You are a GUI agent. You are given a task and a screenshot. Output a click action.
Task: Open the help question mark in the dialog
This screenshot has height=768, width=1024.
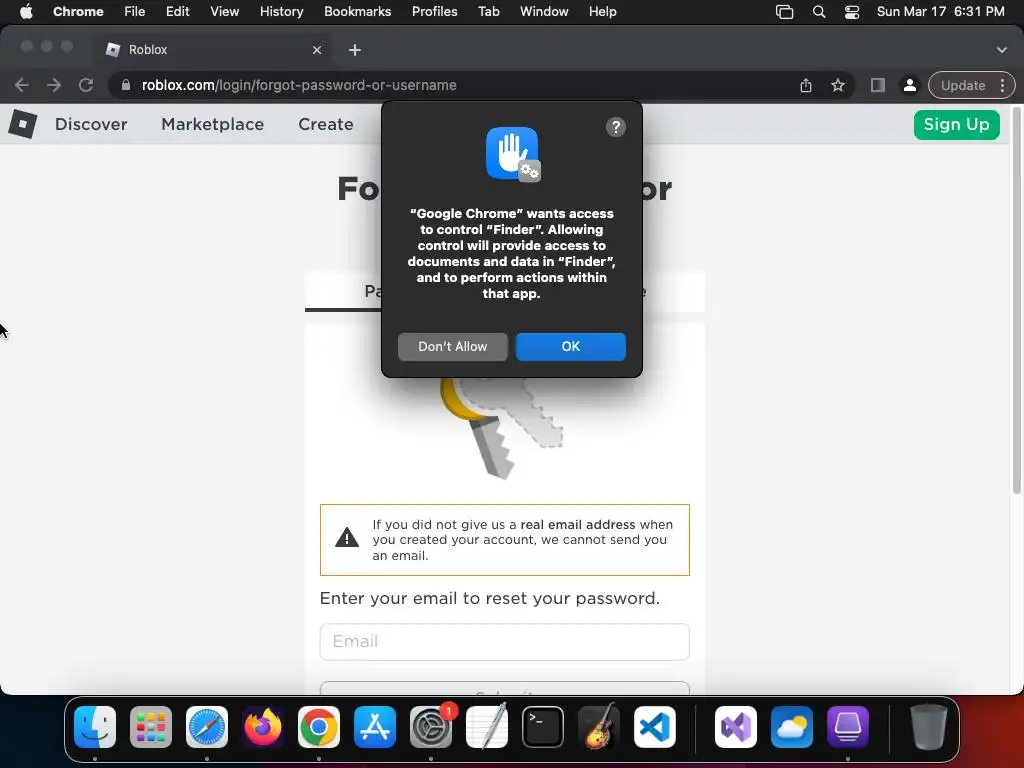615,127
